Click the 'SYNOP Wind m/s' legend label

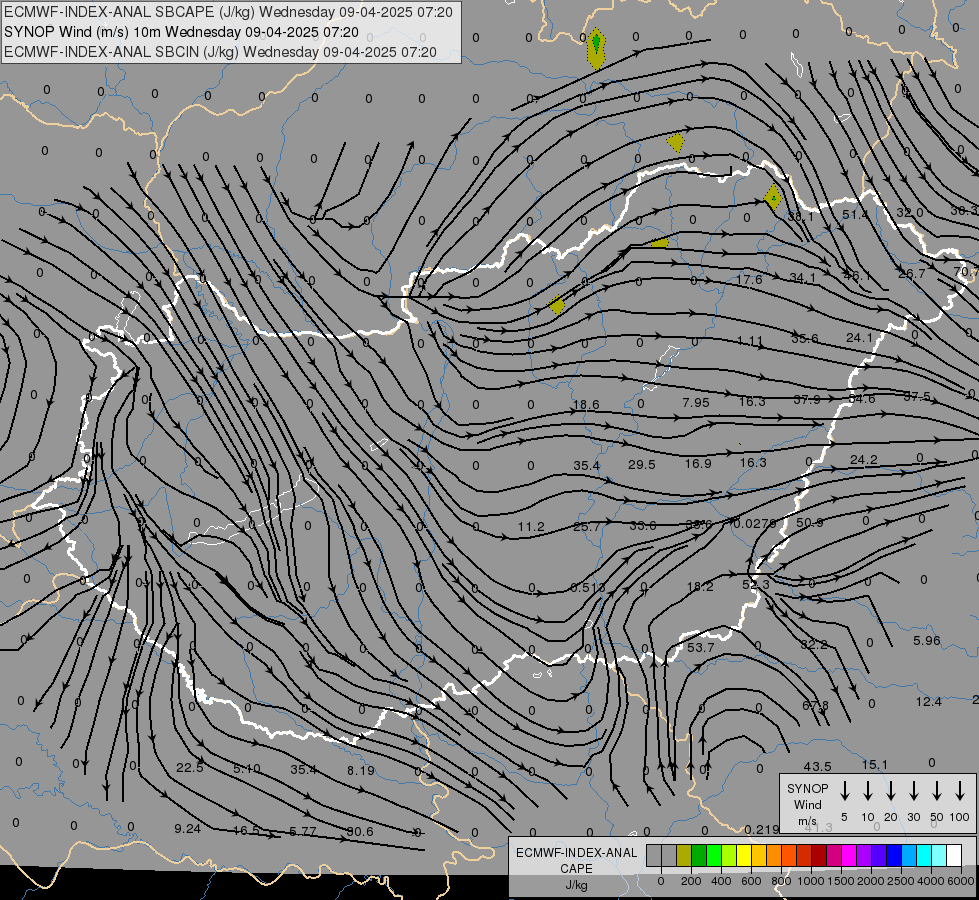[807, 804]
